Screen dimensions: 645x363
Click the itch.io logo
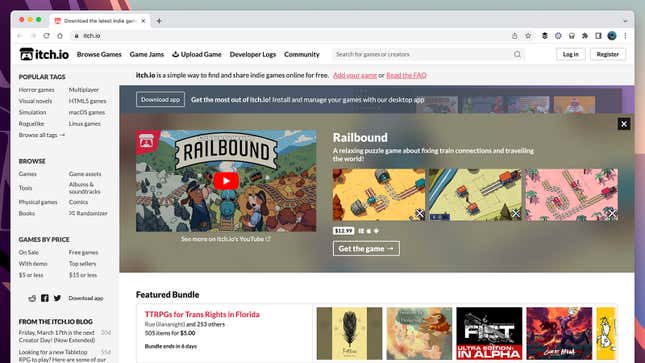pos(44,54)
